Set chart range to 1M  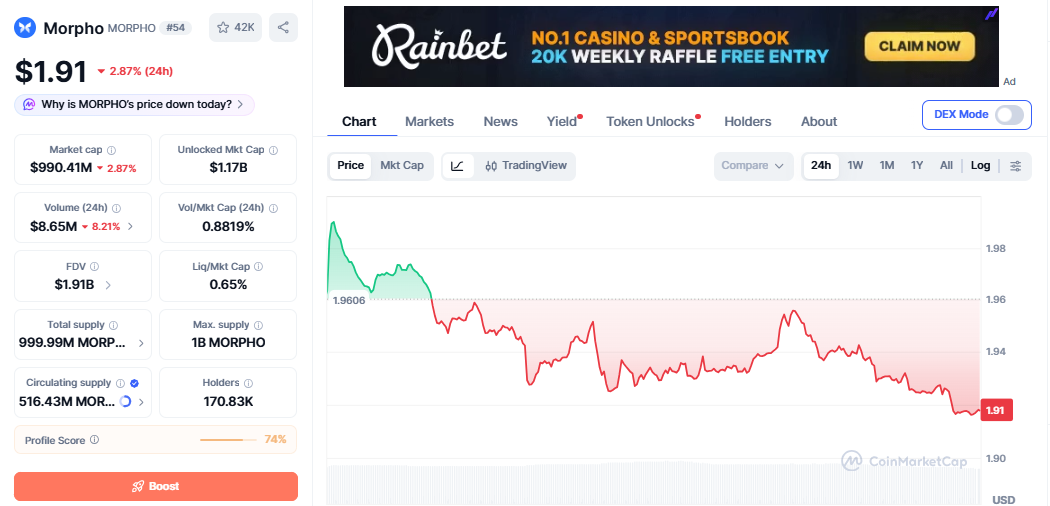887,165
